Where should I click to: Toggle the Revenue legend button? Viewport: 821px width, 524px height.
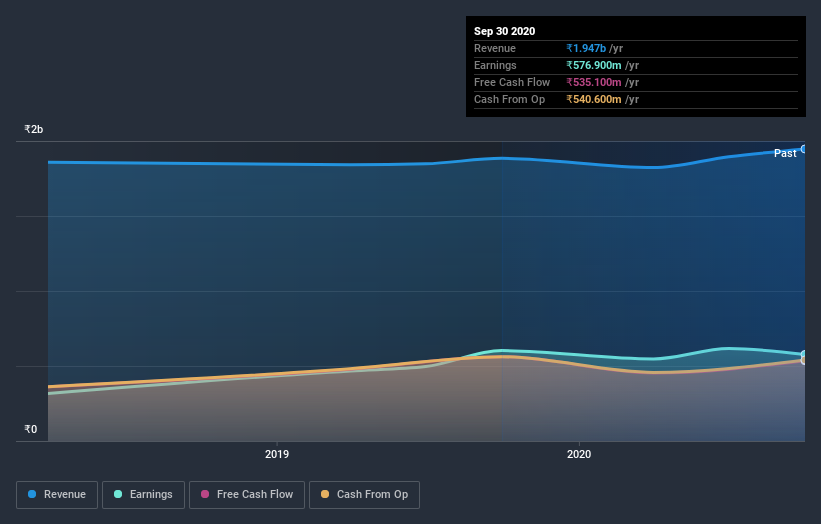pyautogui.click(x=57, y=495)
